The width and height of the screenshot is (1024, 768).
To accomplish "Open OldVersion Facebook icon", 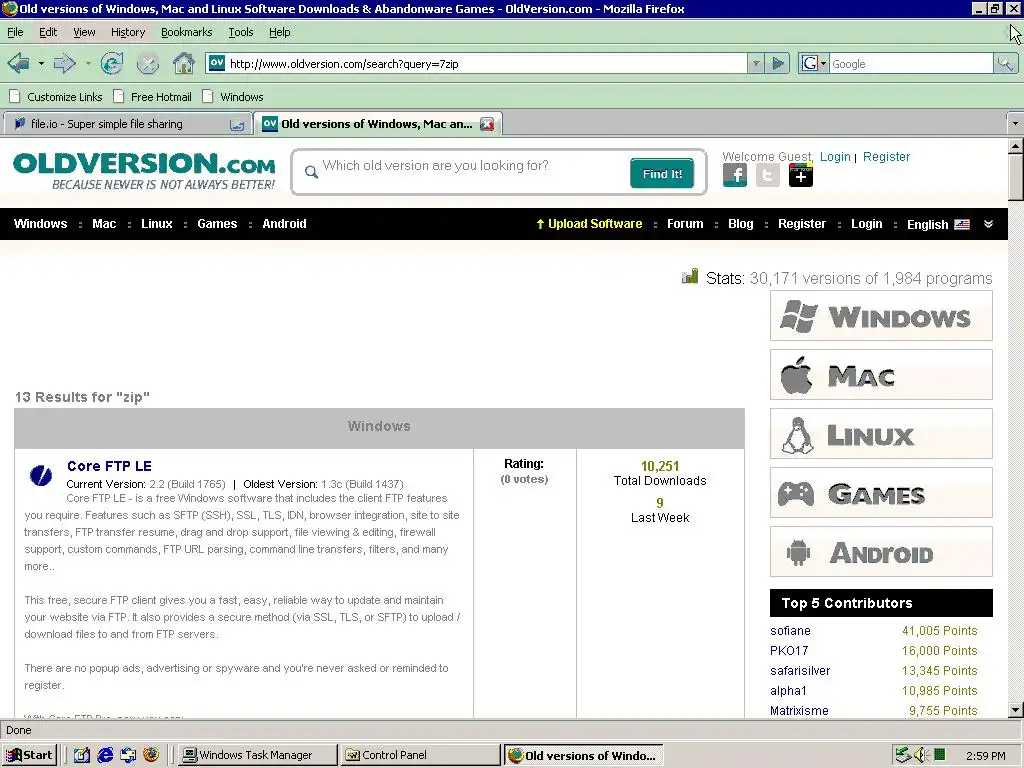I will coord(735,175).
